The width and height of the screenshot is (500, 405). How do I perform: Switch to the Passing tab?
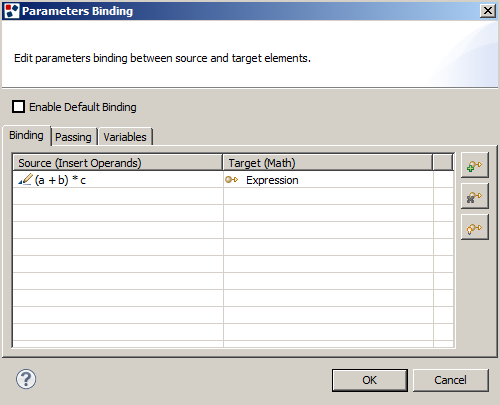click(73, 137)
